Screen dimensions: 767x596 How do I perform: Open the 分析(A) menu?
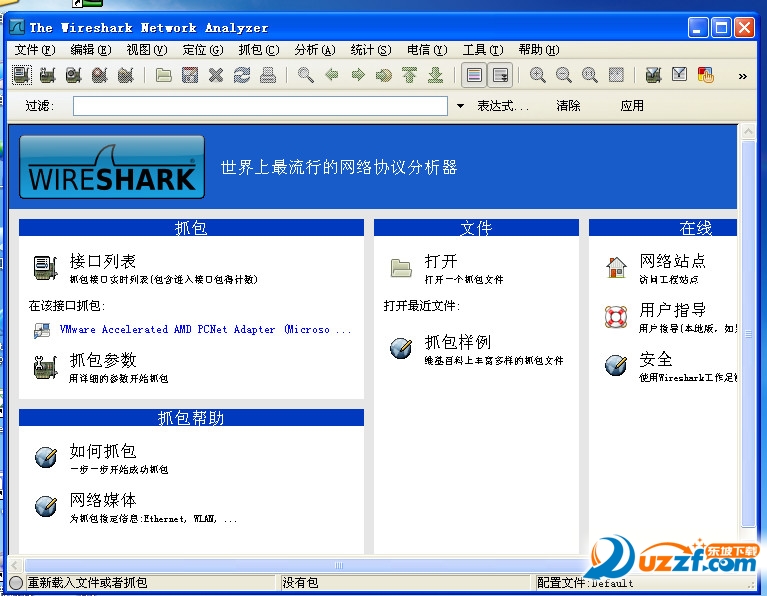(315, 50)
